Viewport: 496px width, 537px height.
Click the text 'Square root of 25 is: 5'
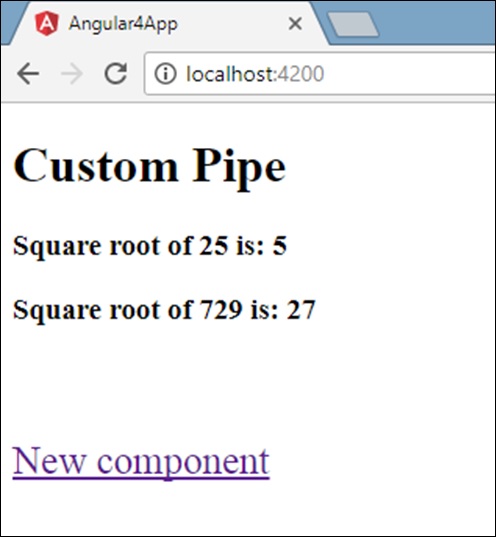click(x=150, y=246)
